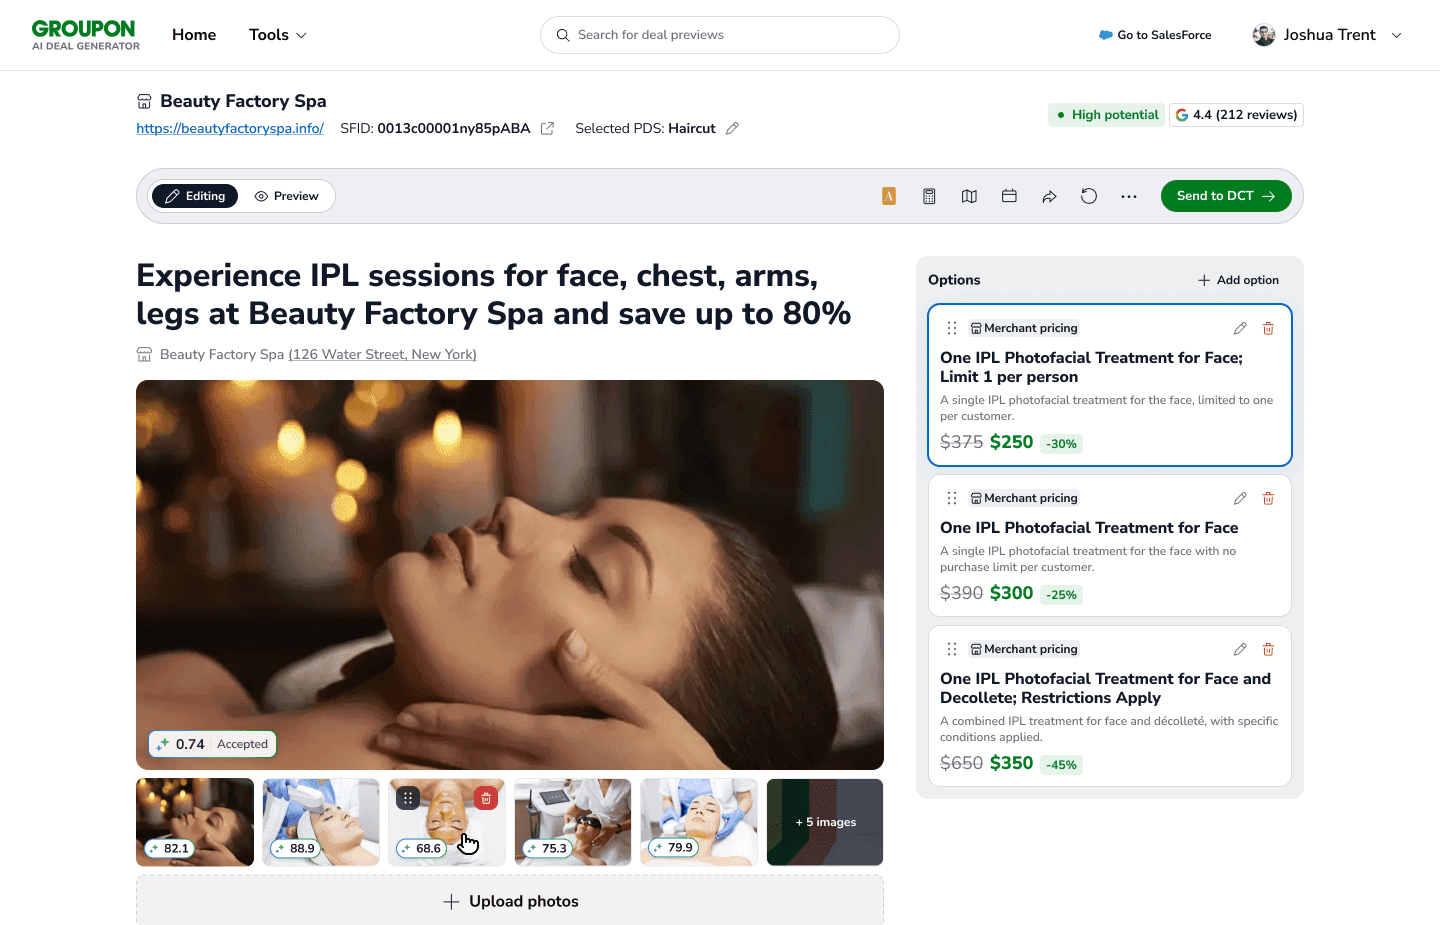This screenshot has width=1440, height=925.
Task: Go to SalesForce link
Action: (1155, 35)
